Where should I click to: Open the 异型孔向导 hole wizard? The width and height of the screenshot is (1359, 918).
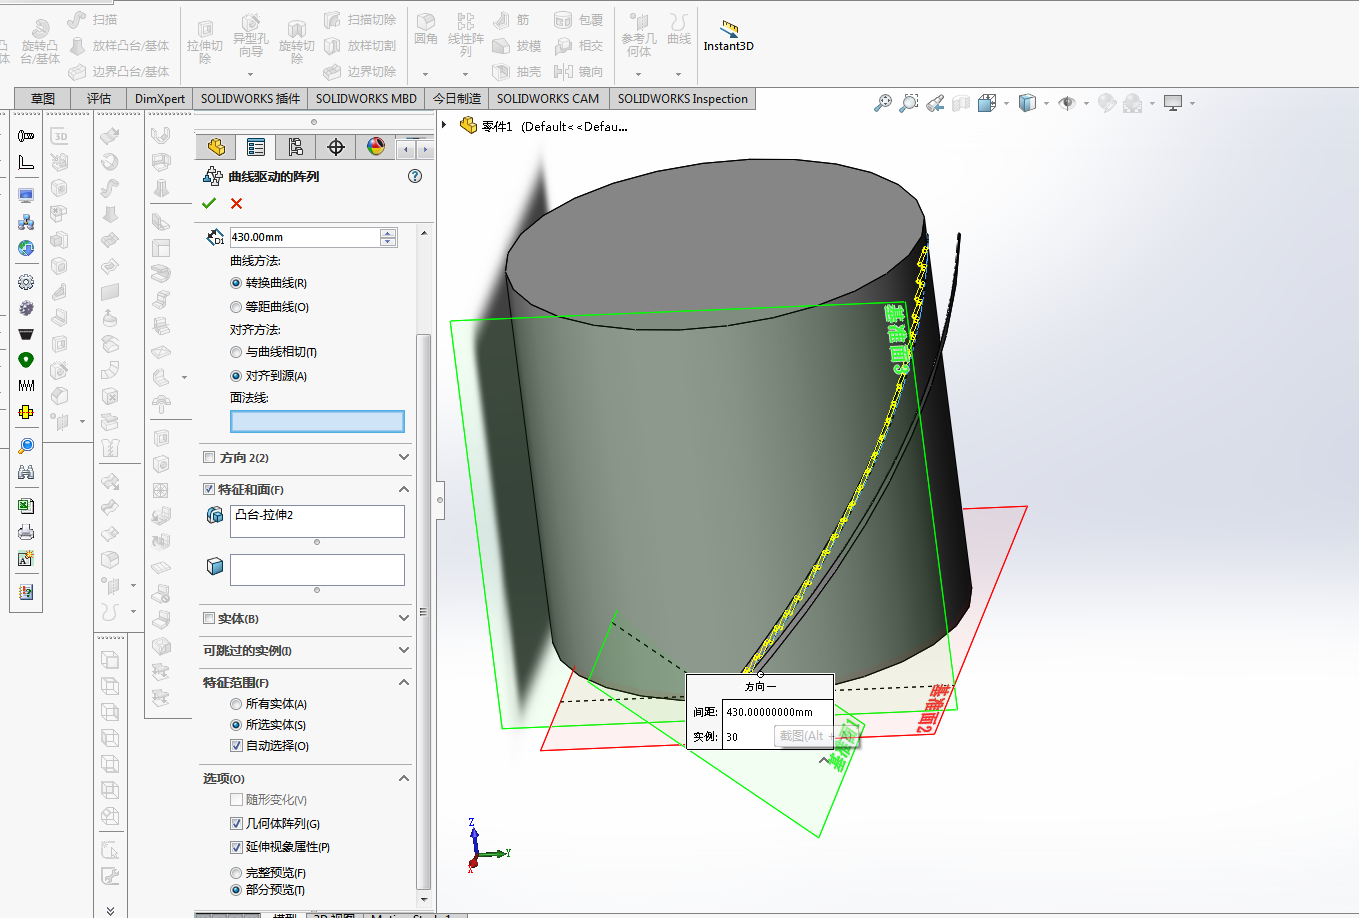[x=250, y=35]
